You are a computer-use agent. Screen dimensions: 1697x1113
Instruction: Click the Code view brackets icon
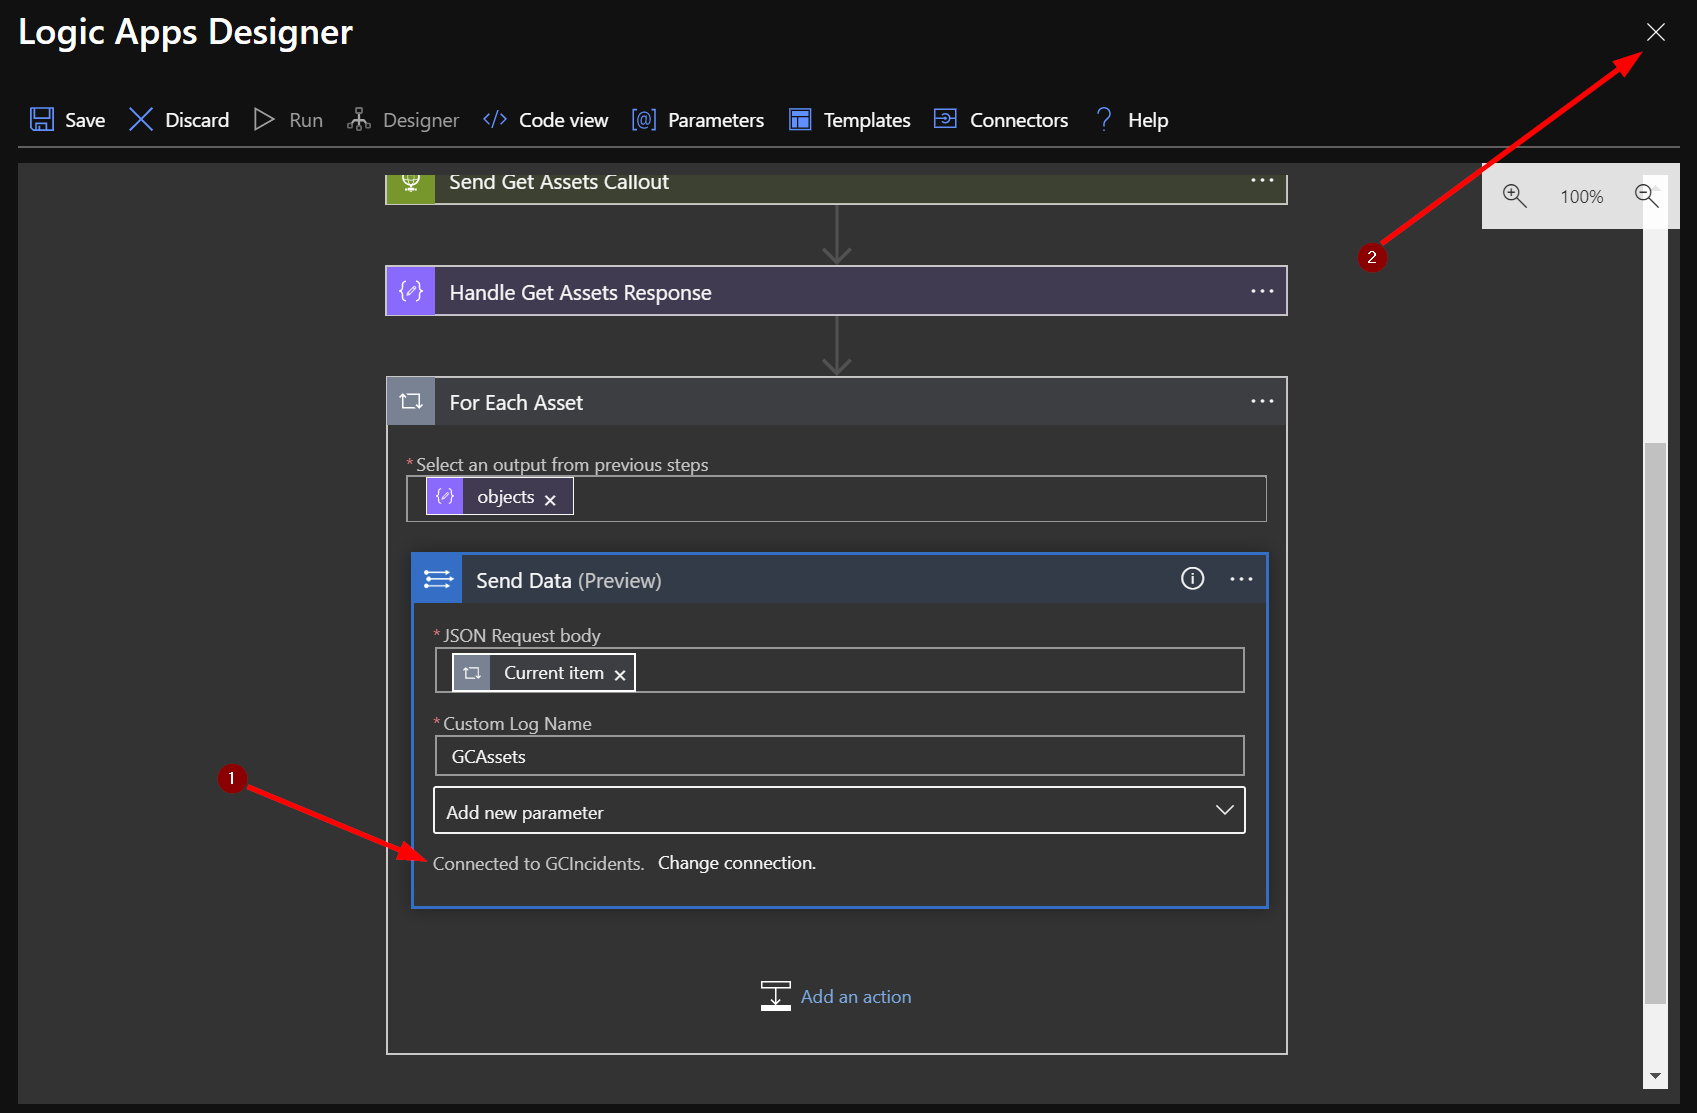[x=495, y=120]
